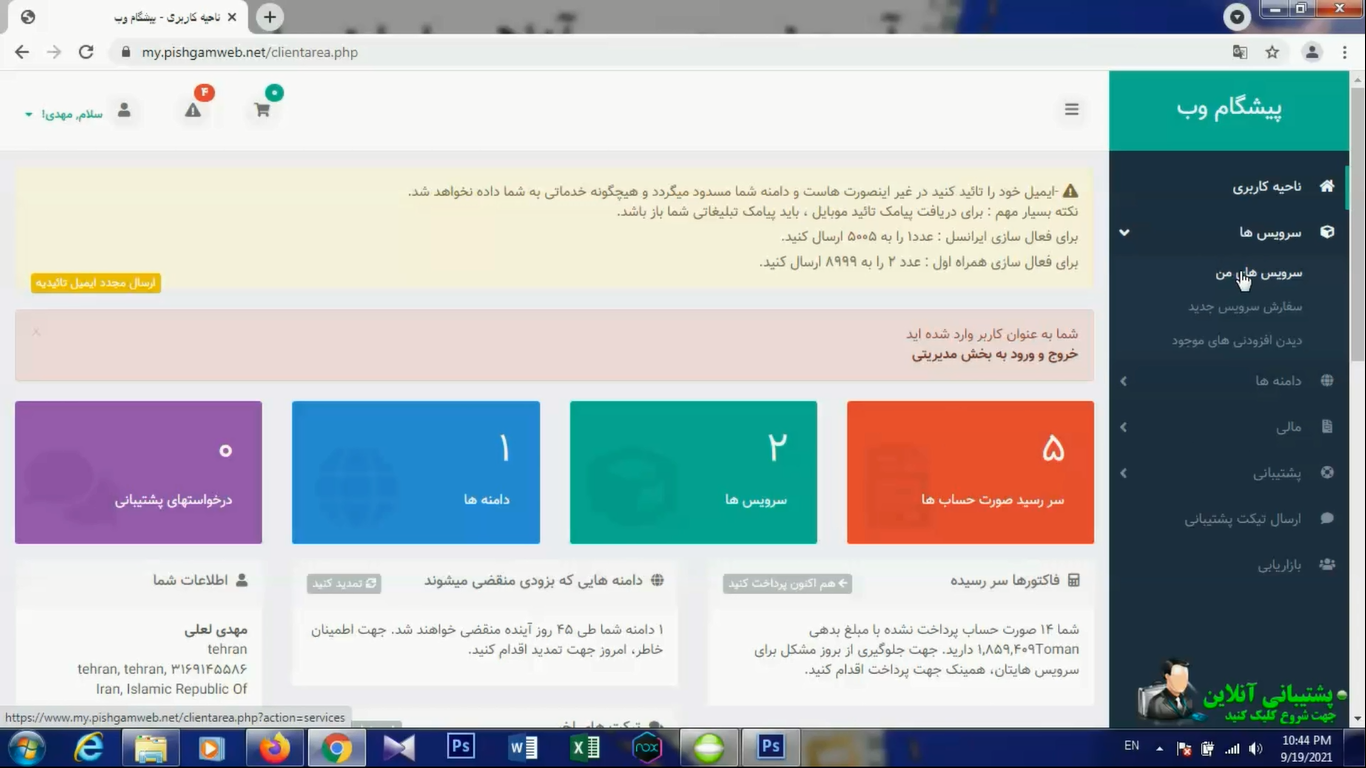Open the warning notifications icon
Image resolution: width=1366 pixels, height=768 pixels.
click(193, 110)
